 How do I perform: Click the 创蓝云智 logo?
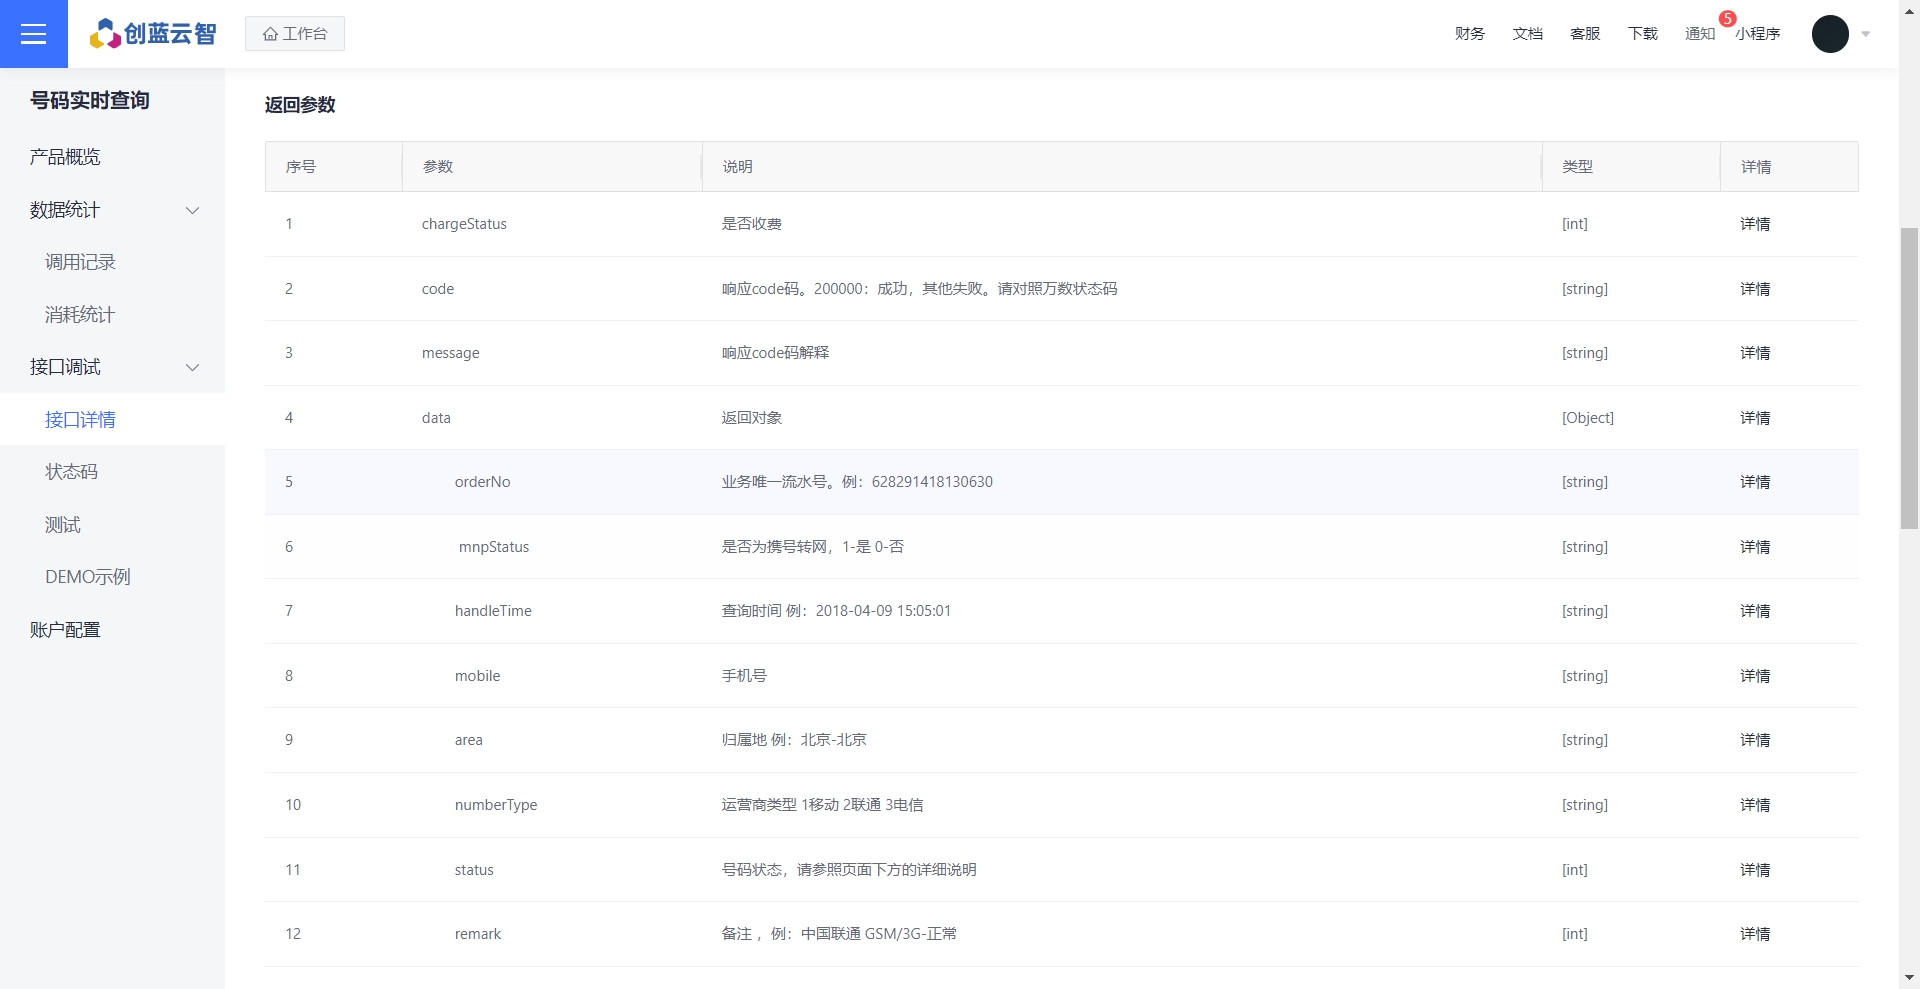tap(153, 34)
